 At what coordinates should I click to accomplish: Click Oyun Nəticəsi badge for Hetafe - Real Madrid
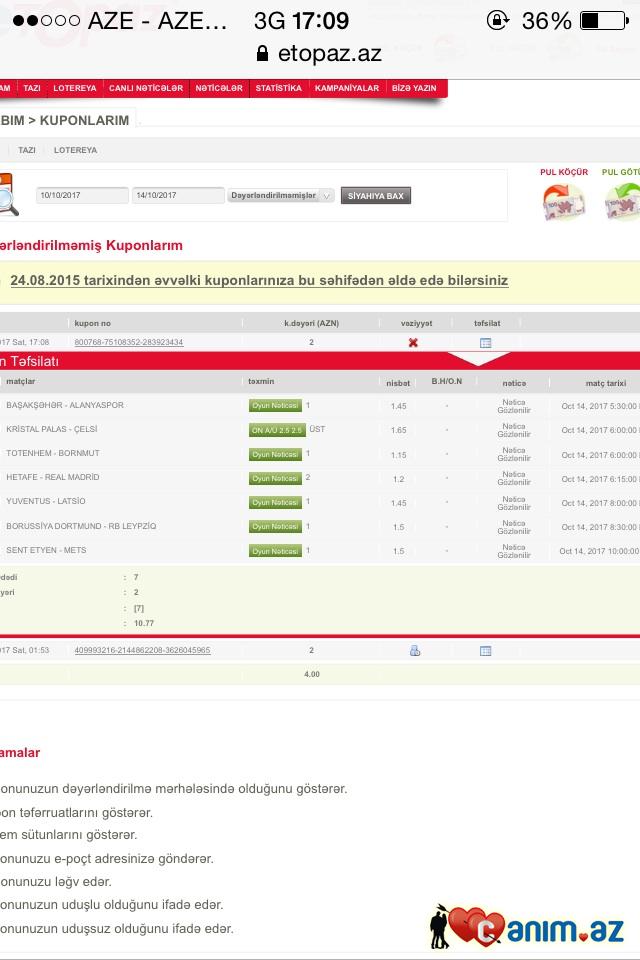(275, 478)
